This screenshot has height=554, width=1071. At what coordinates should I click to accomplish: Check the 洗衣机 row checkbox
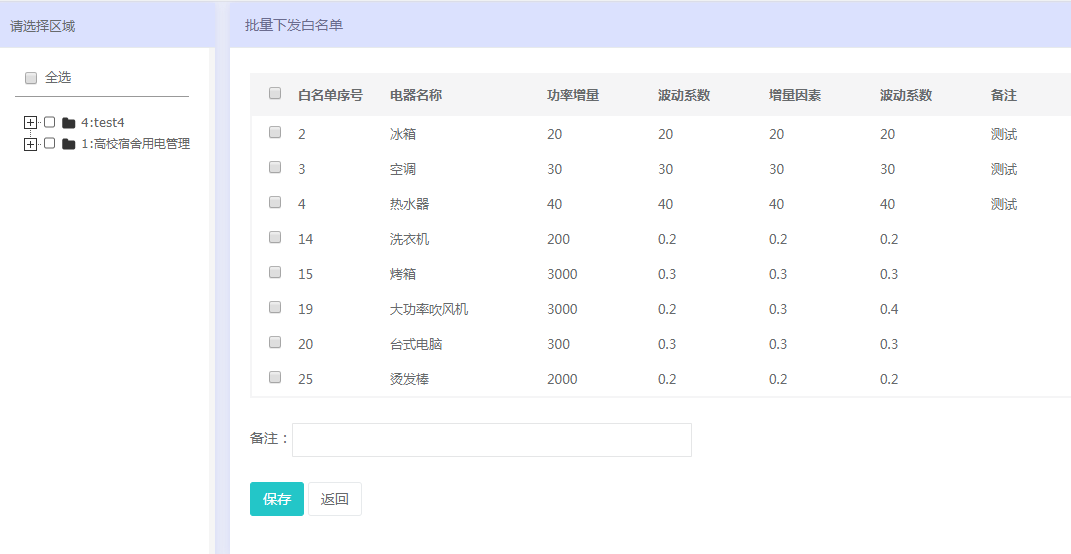click(275, 237)
